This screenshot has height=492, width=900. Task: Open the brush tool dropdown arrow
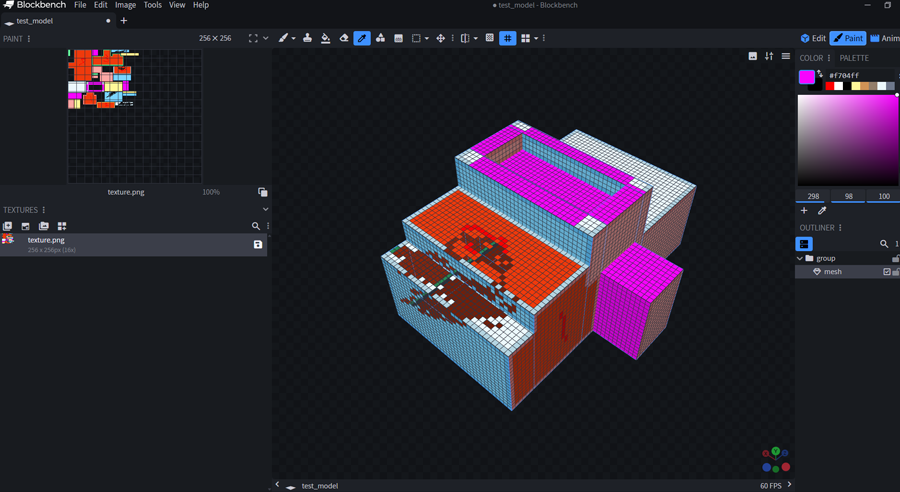[295, 38]
